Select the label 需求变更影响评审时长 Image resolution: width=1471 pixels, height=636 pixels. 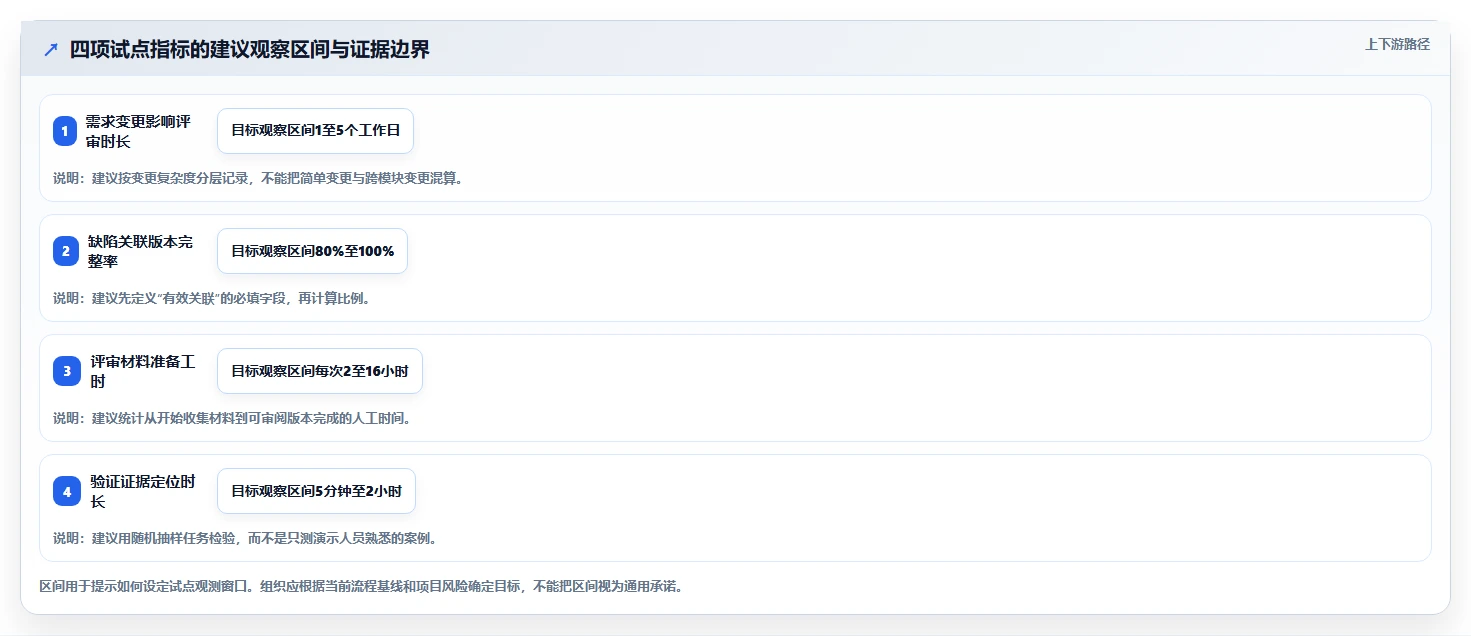point(138,131)
